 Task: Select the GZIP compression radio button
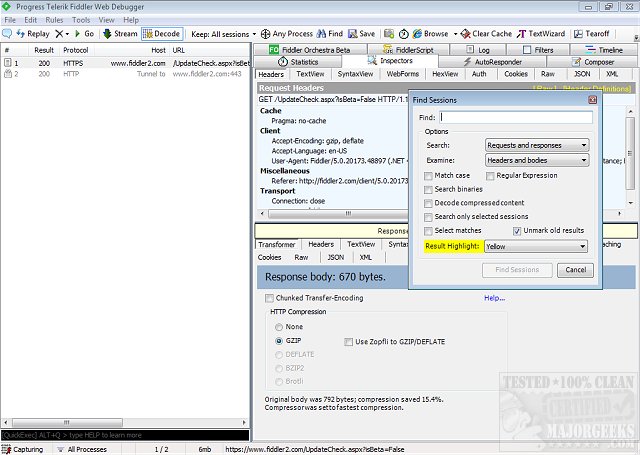click(279, 341)
